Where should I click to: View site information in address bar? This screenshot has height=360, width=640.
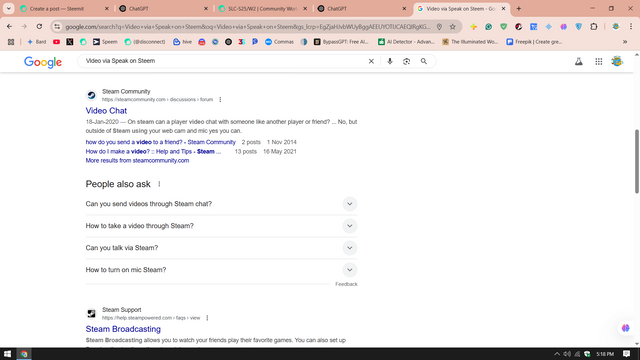[x=57, y=27]
